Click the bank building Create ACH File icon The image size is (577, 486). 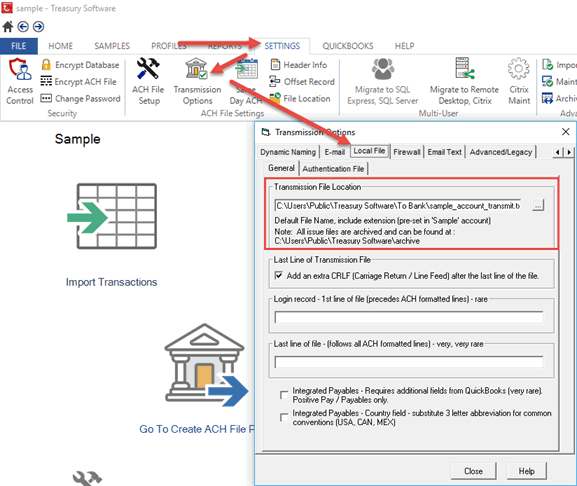pos(206,365)
